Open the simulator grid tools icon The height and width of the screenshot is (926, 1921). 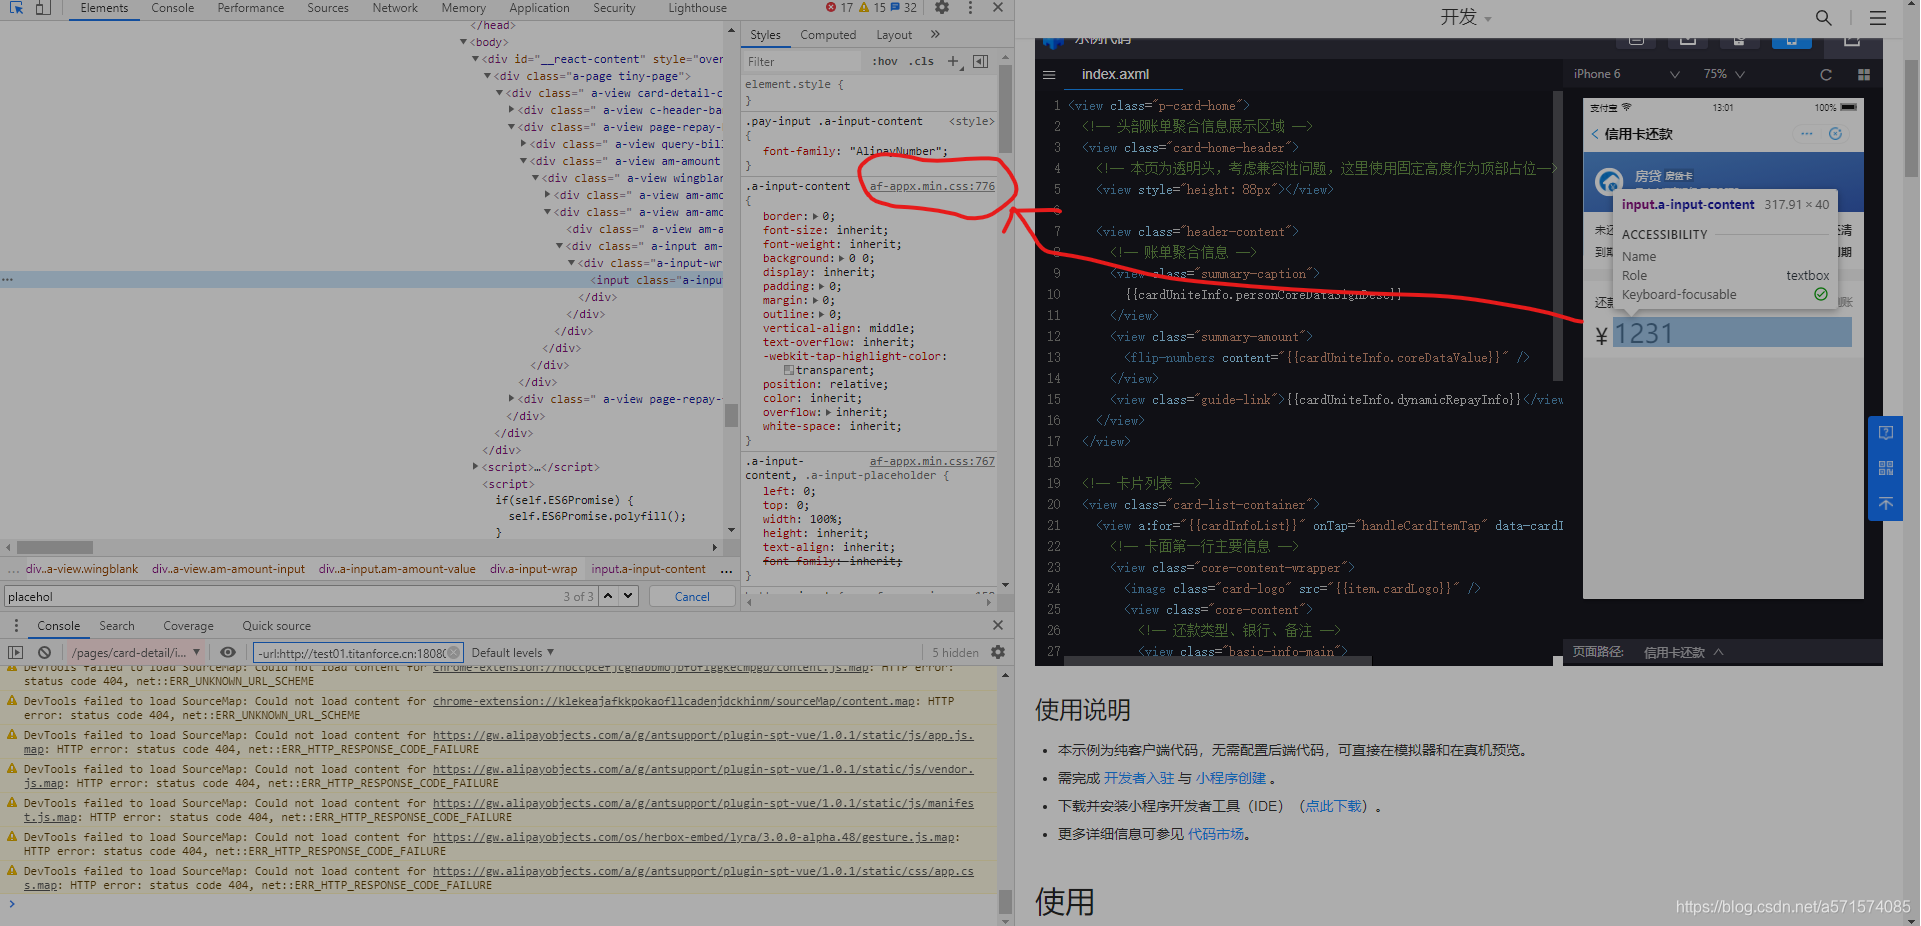[x=1864, y=75]
